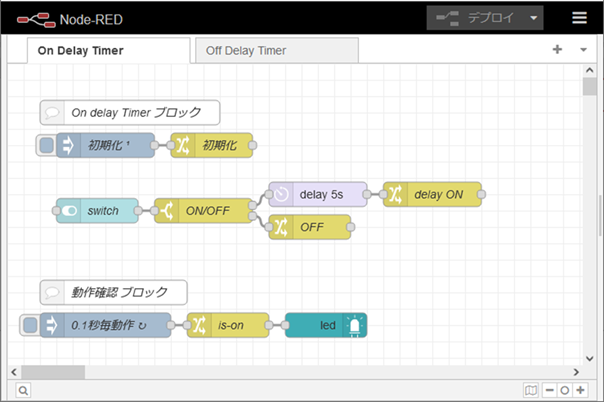Zoom in using the plus button

coord(580,390)
